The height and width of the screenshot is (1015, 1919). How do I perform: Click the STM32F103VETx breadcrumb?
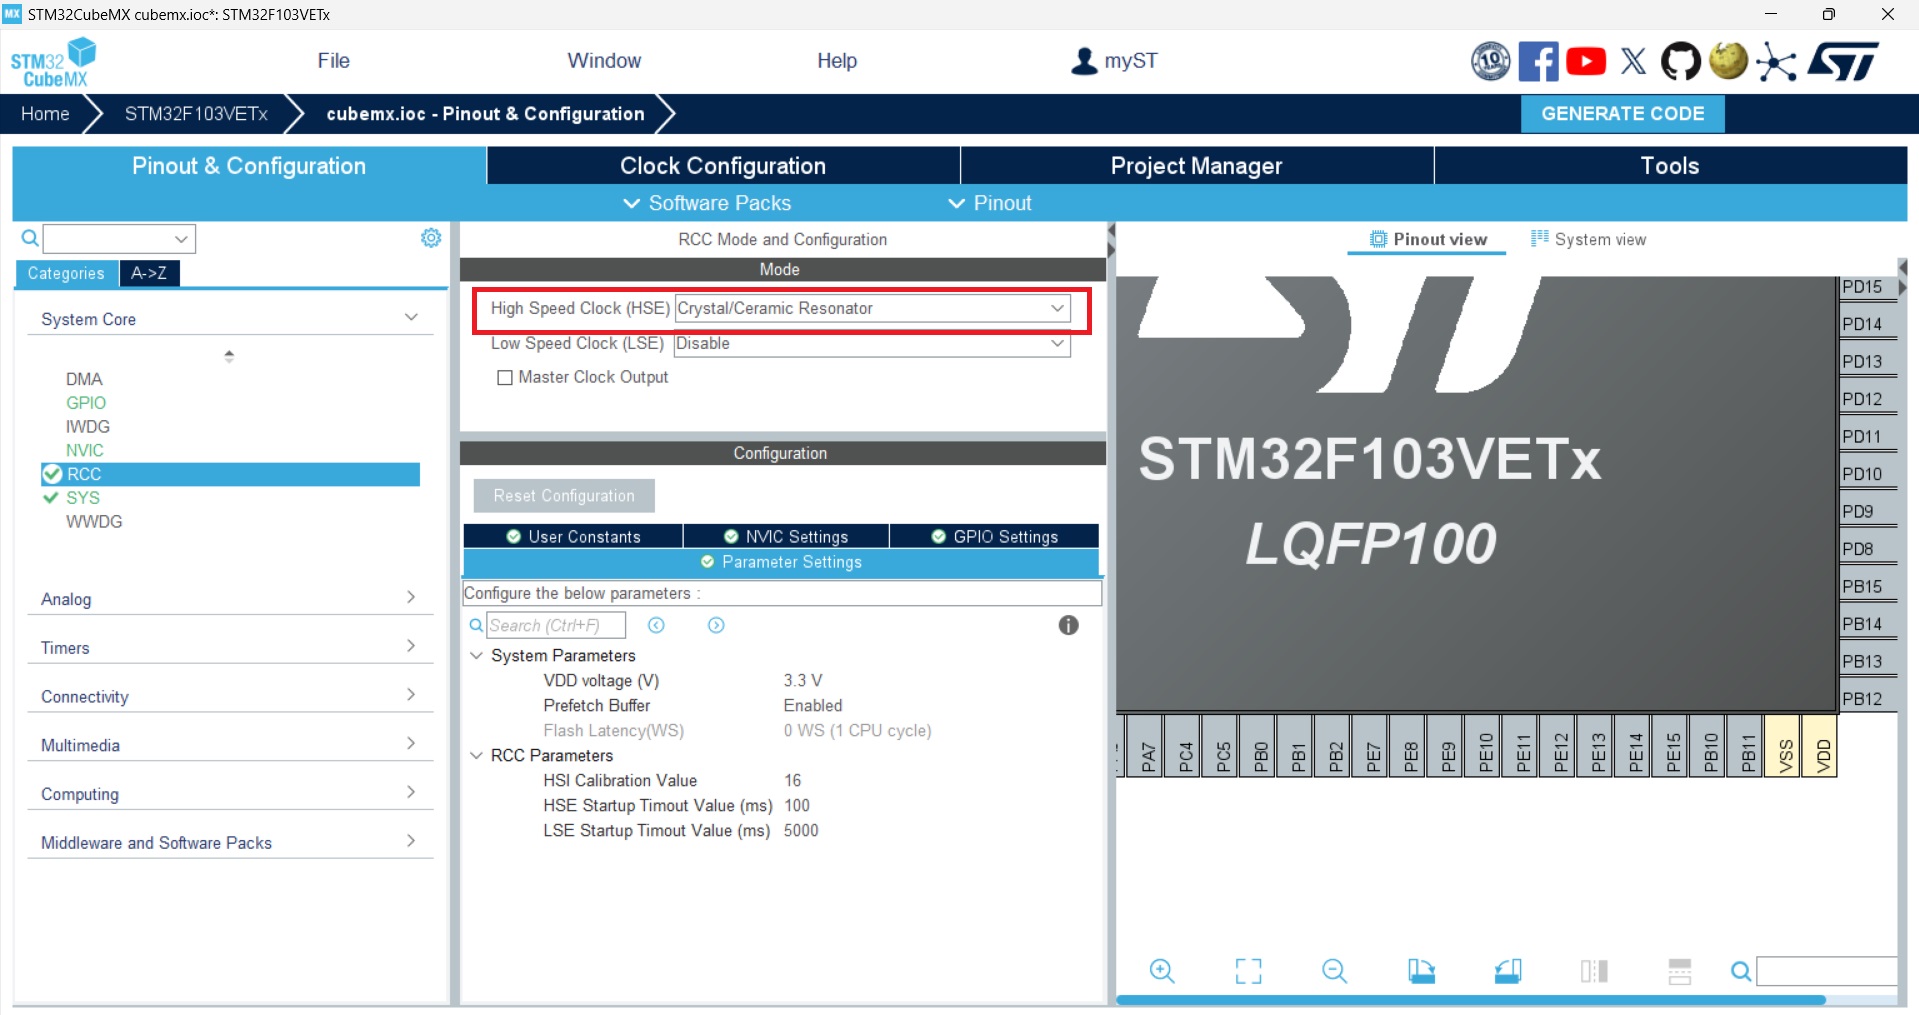click(196, 114)
